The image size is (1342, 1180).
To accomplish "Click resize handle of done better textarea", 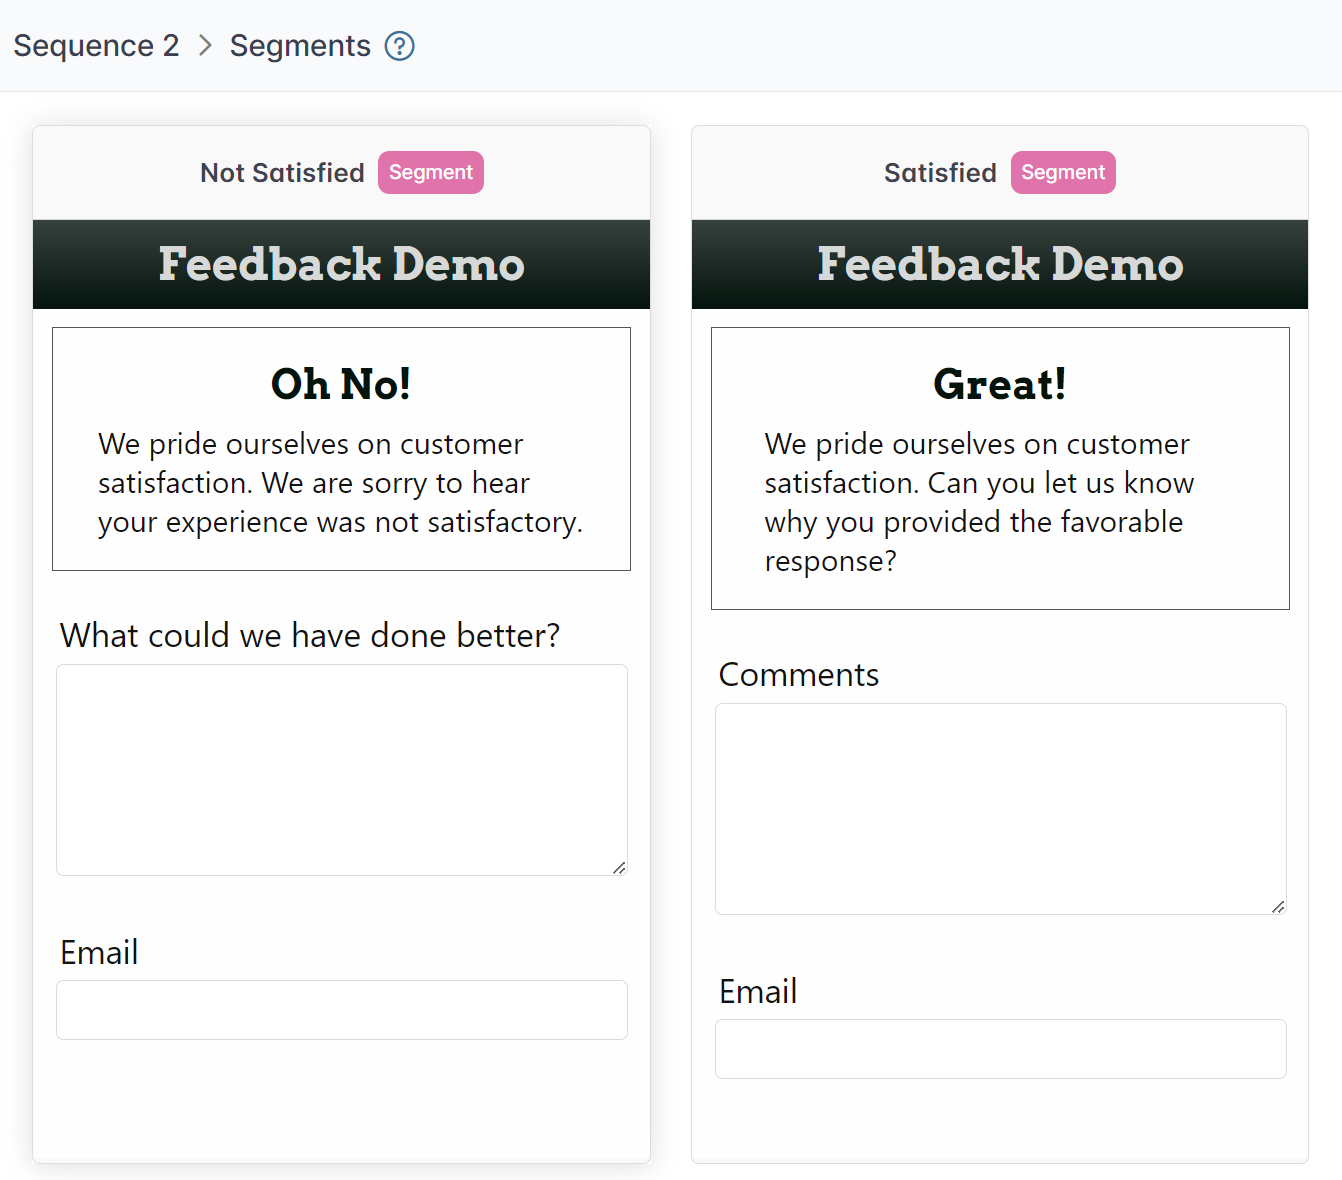I will 619,868.
